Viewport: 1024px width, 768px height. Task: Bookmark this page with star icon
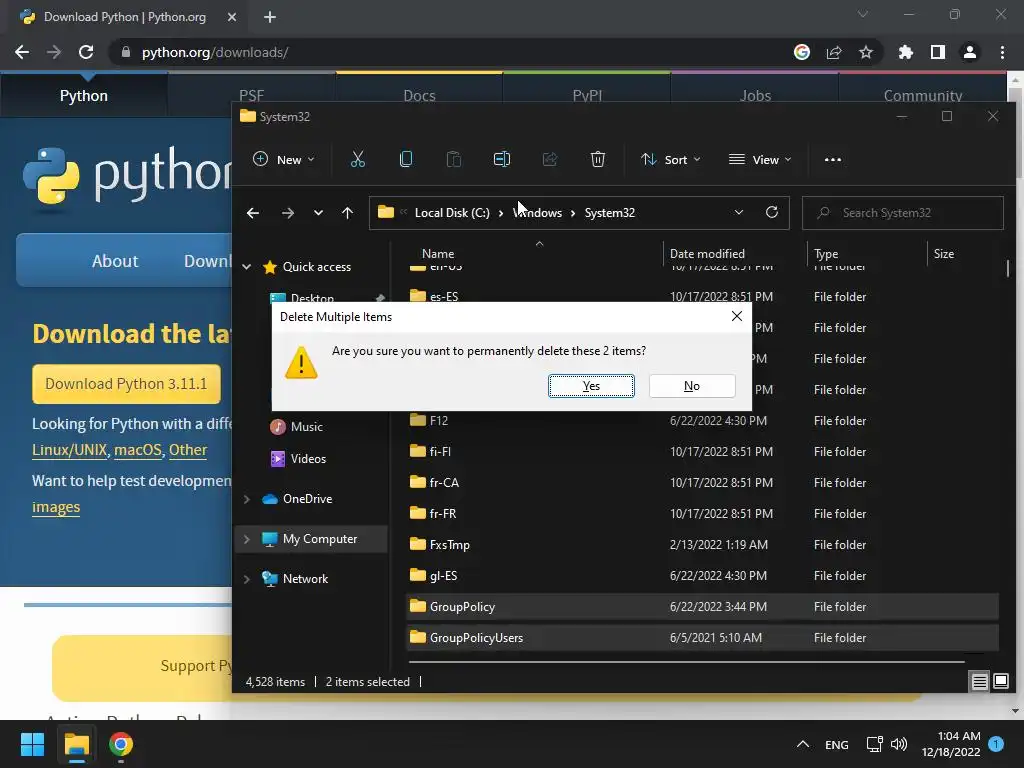tap(866, 52)
